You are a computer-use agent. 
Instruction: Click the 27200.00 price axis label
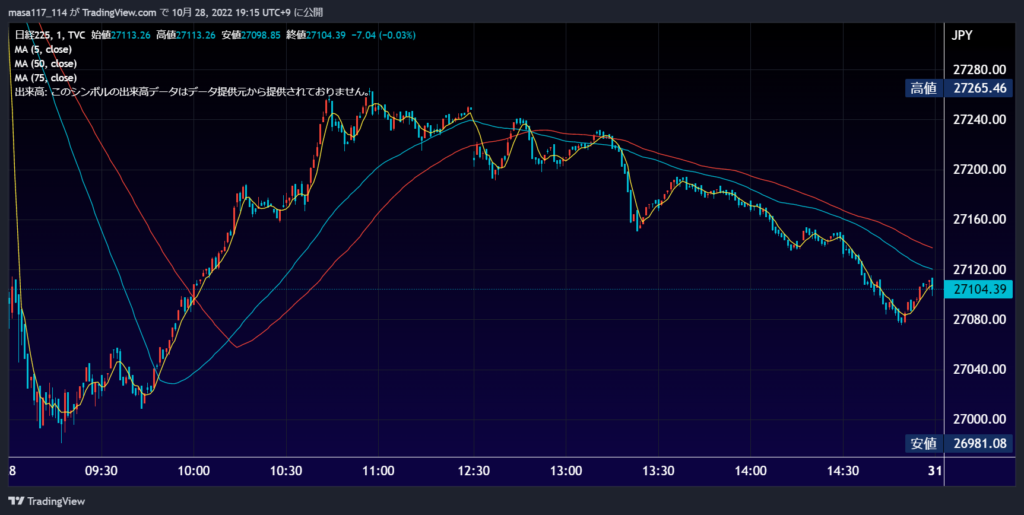tap(979, 170)
